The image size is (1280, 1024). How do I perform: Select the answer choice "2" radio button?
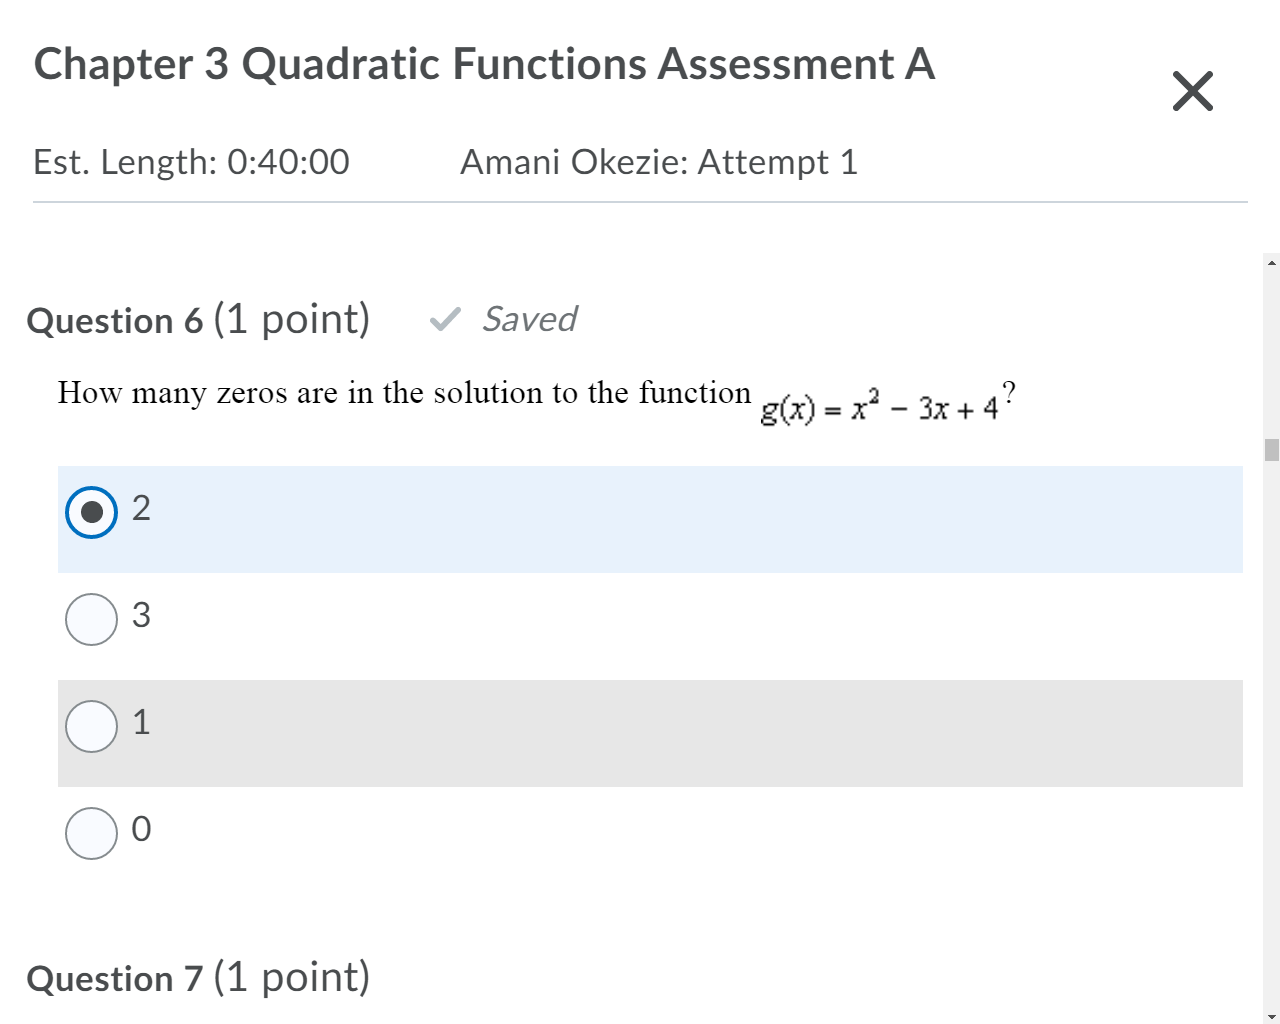click(x=91, y=512)
